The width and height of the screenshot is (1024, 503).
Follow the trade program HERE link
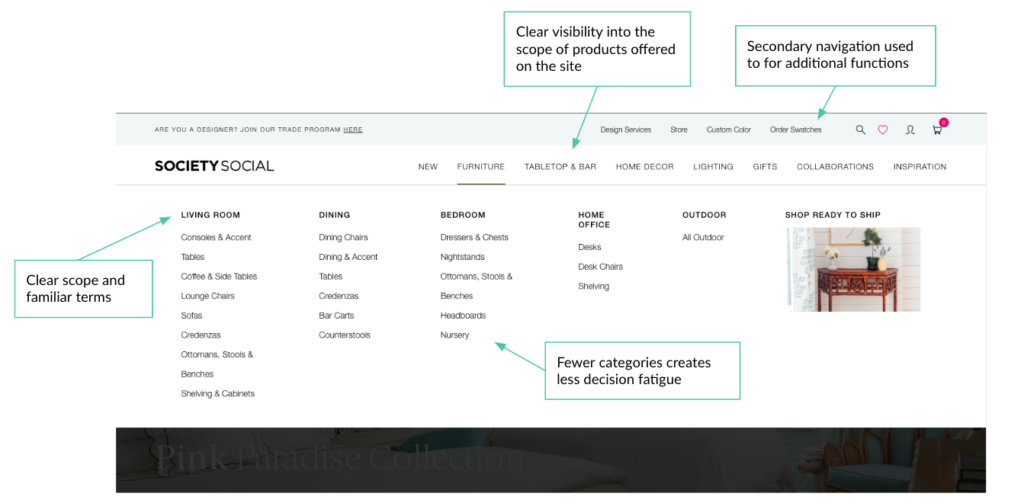[353, 129]
